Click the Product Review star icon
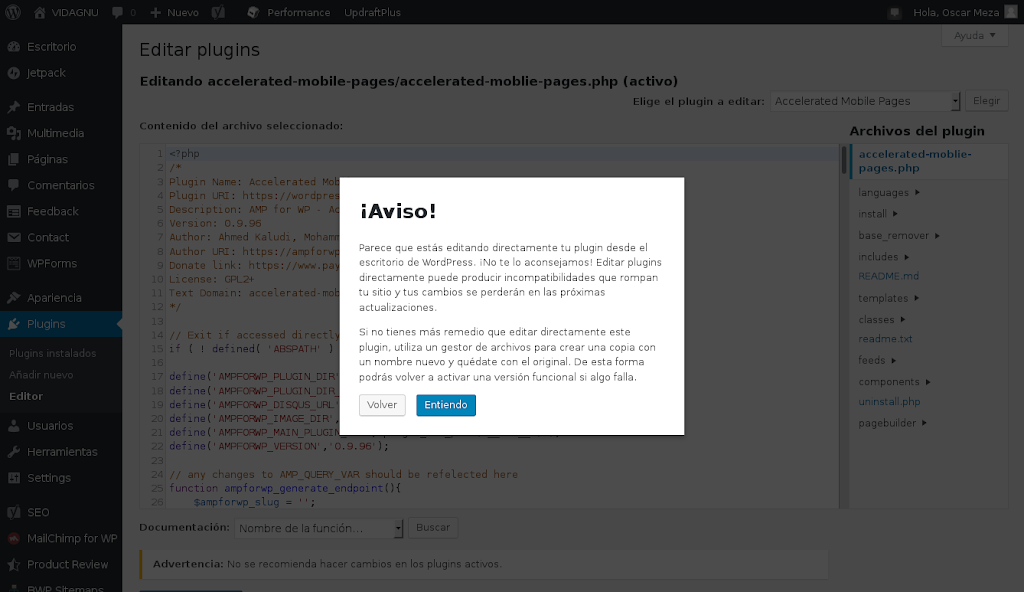The height and width of the screenshot is (592, 1024). pos(14,565)
